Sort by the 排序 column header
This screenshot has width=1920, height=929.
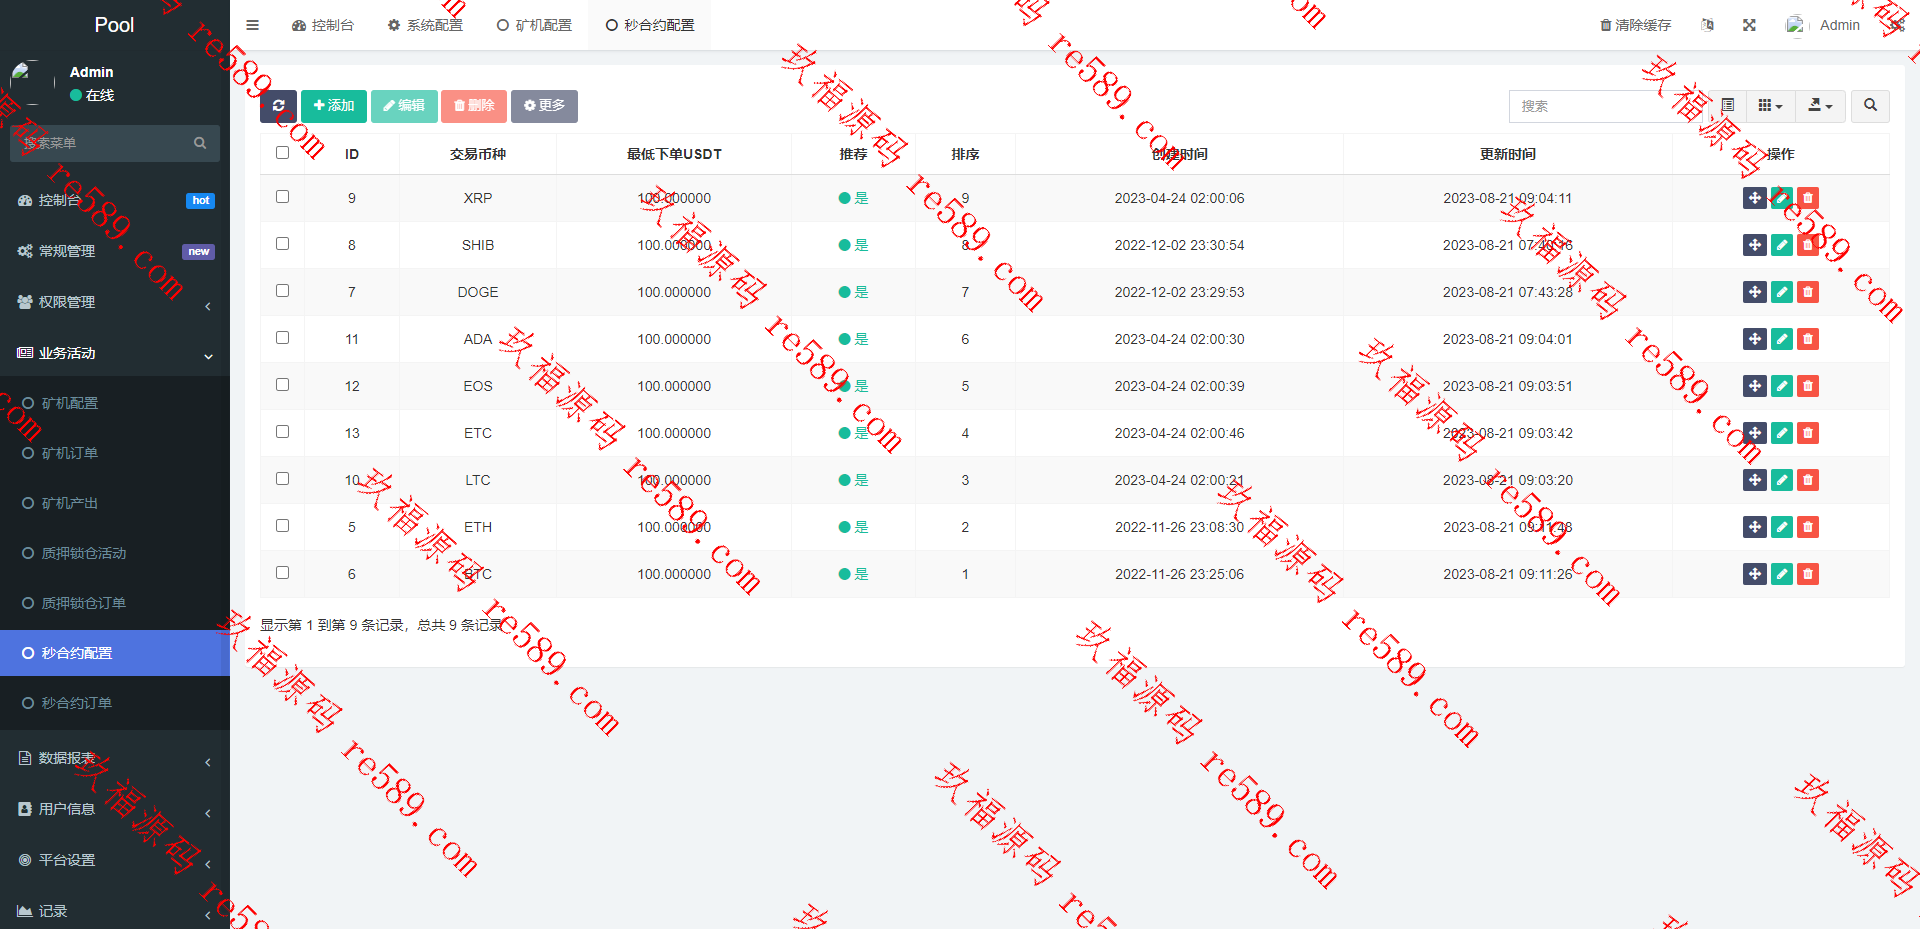965,154
